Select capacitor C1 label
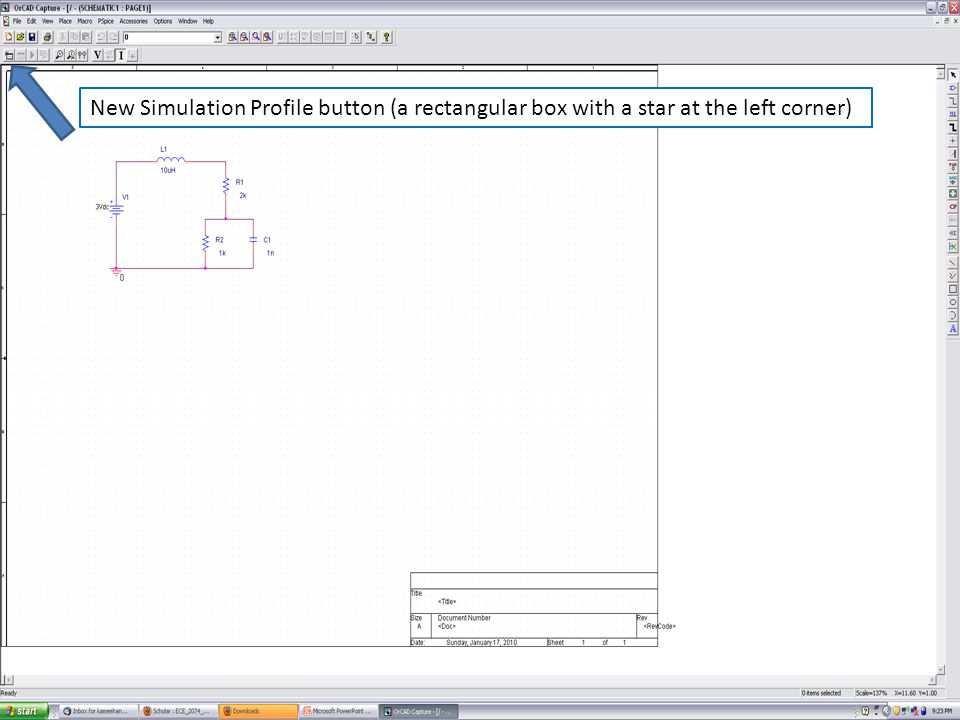 pyautogui.click(x=267, y=240)
